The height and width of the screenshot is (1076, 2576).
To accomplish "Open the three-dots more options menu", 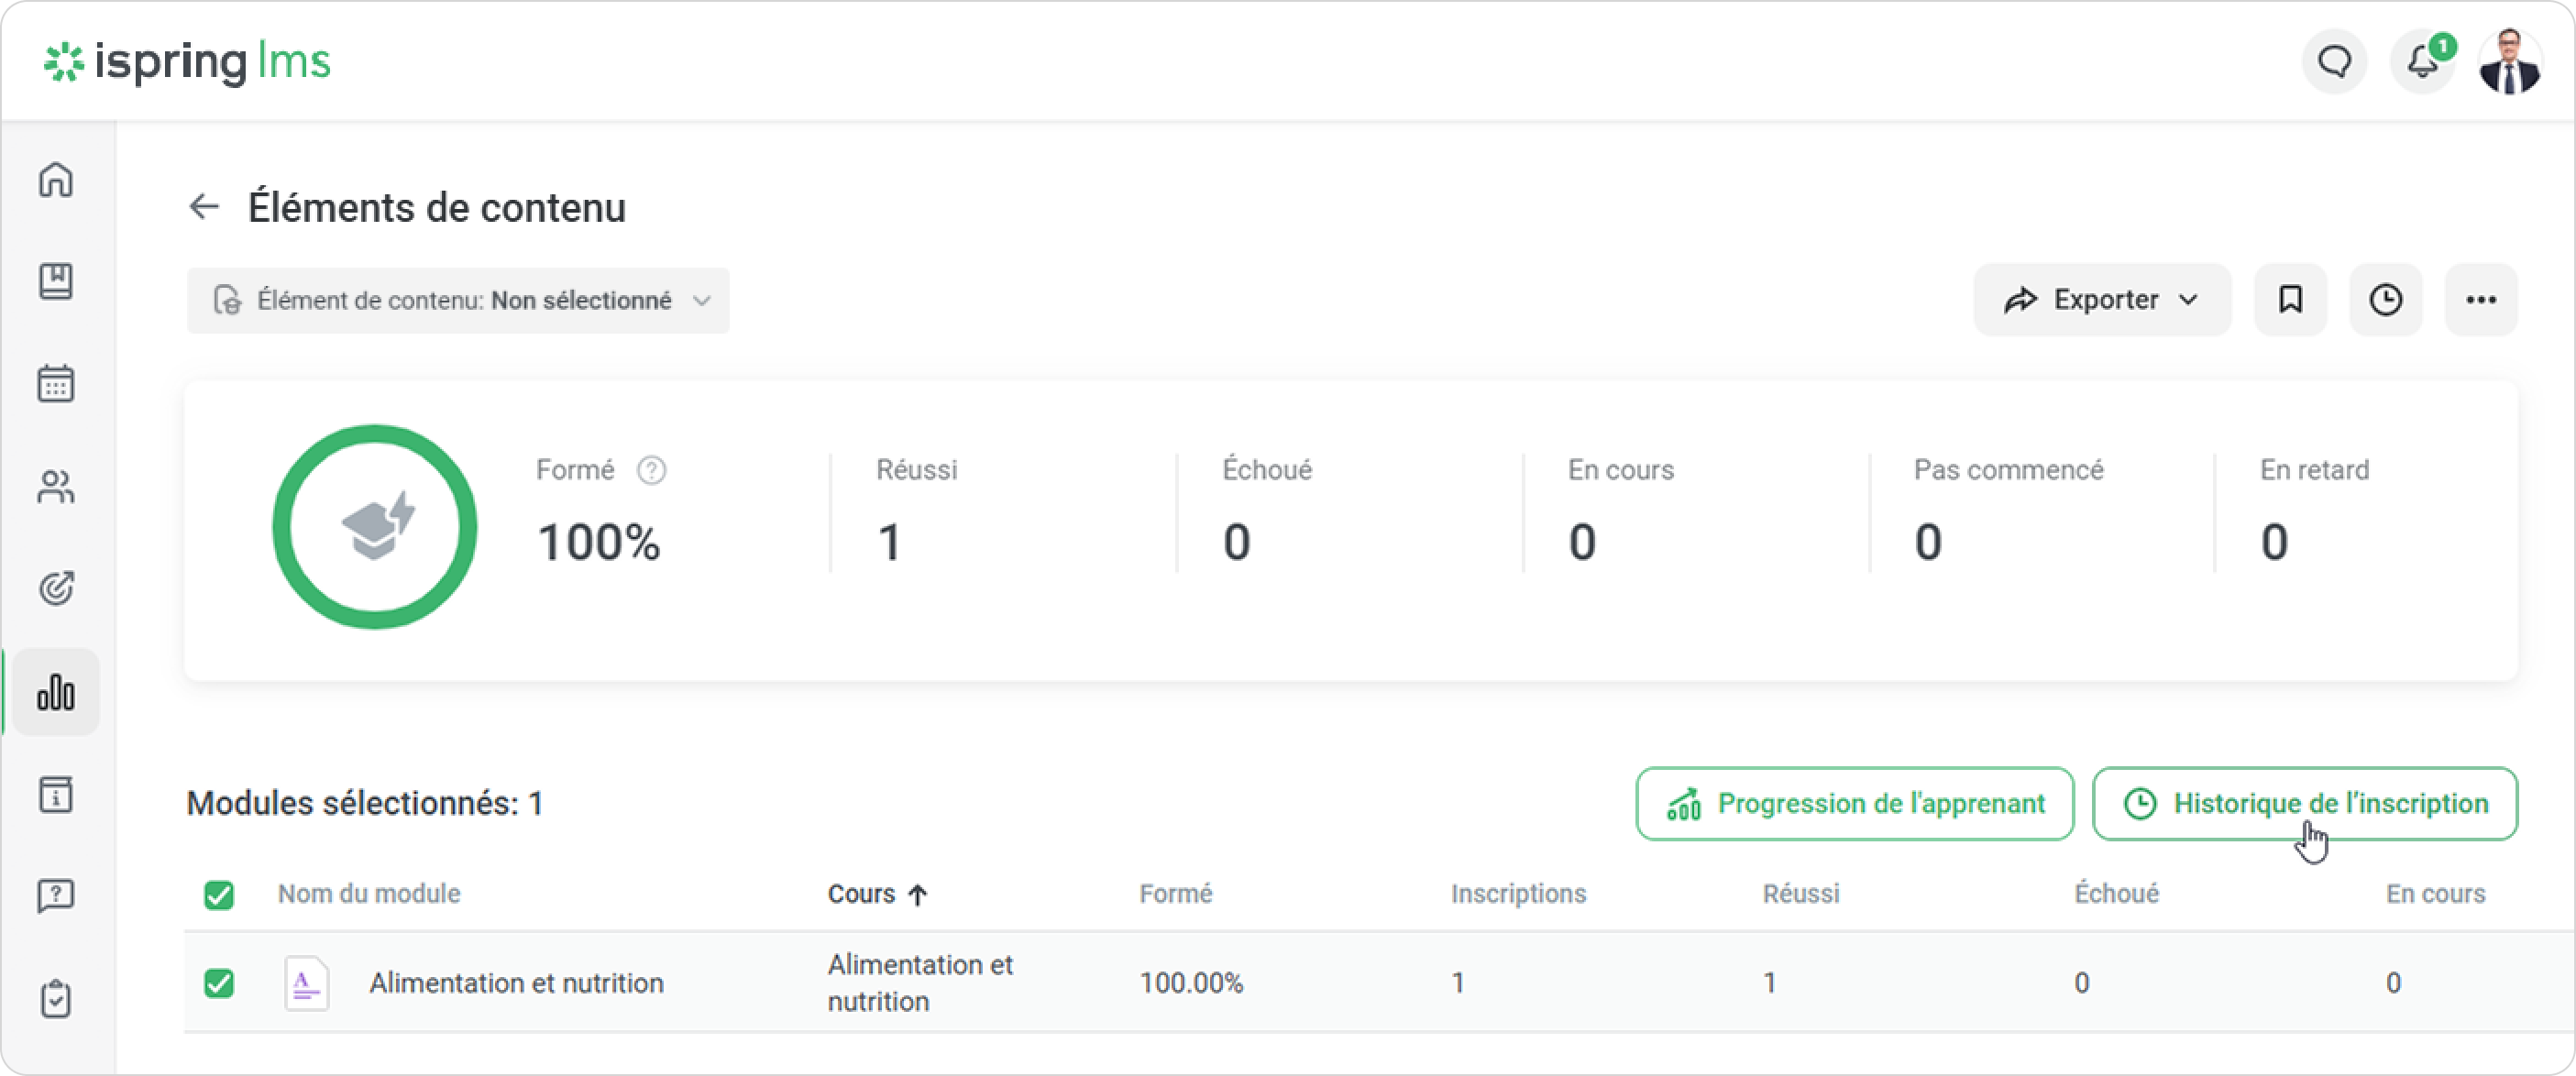I will pos(2480,300).
